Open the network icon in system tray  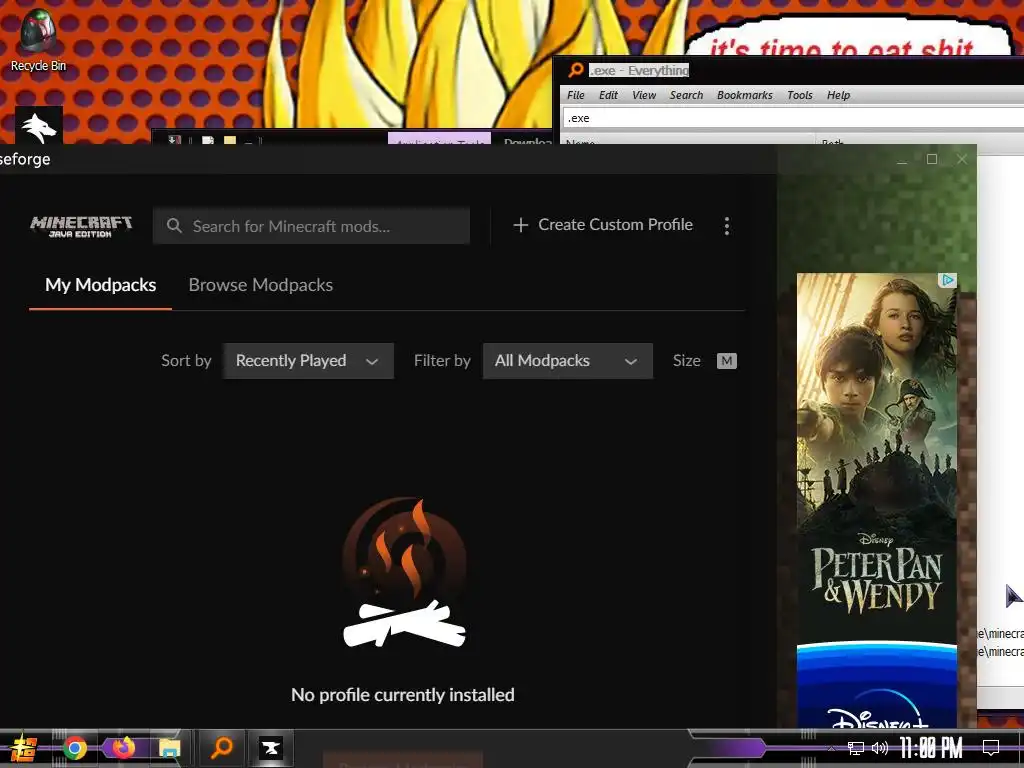(x=856, y=748)
